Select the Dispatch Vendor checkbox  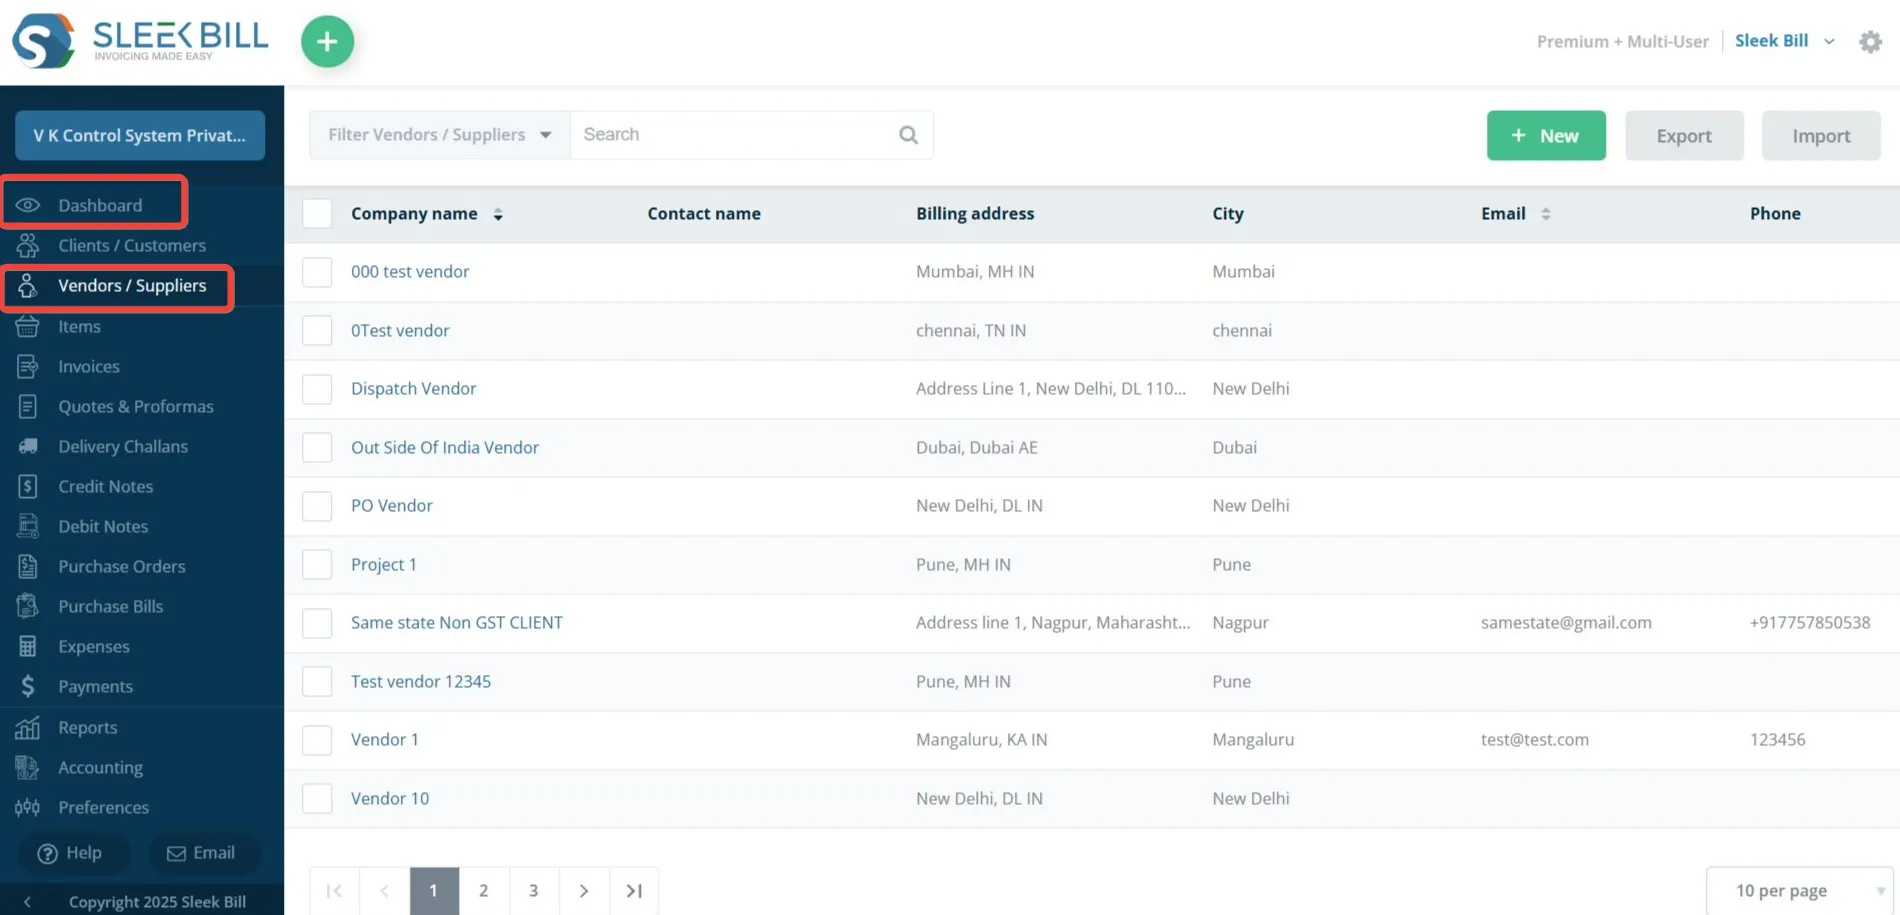tap(317, 389)
